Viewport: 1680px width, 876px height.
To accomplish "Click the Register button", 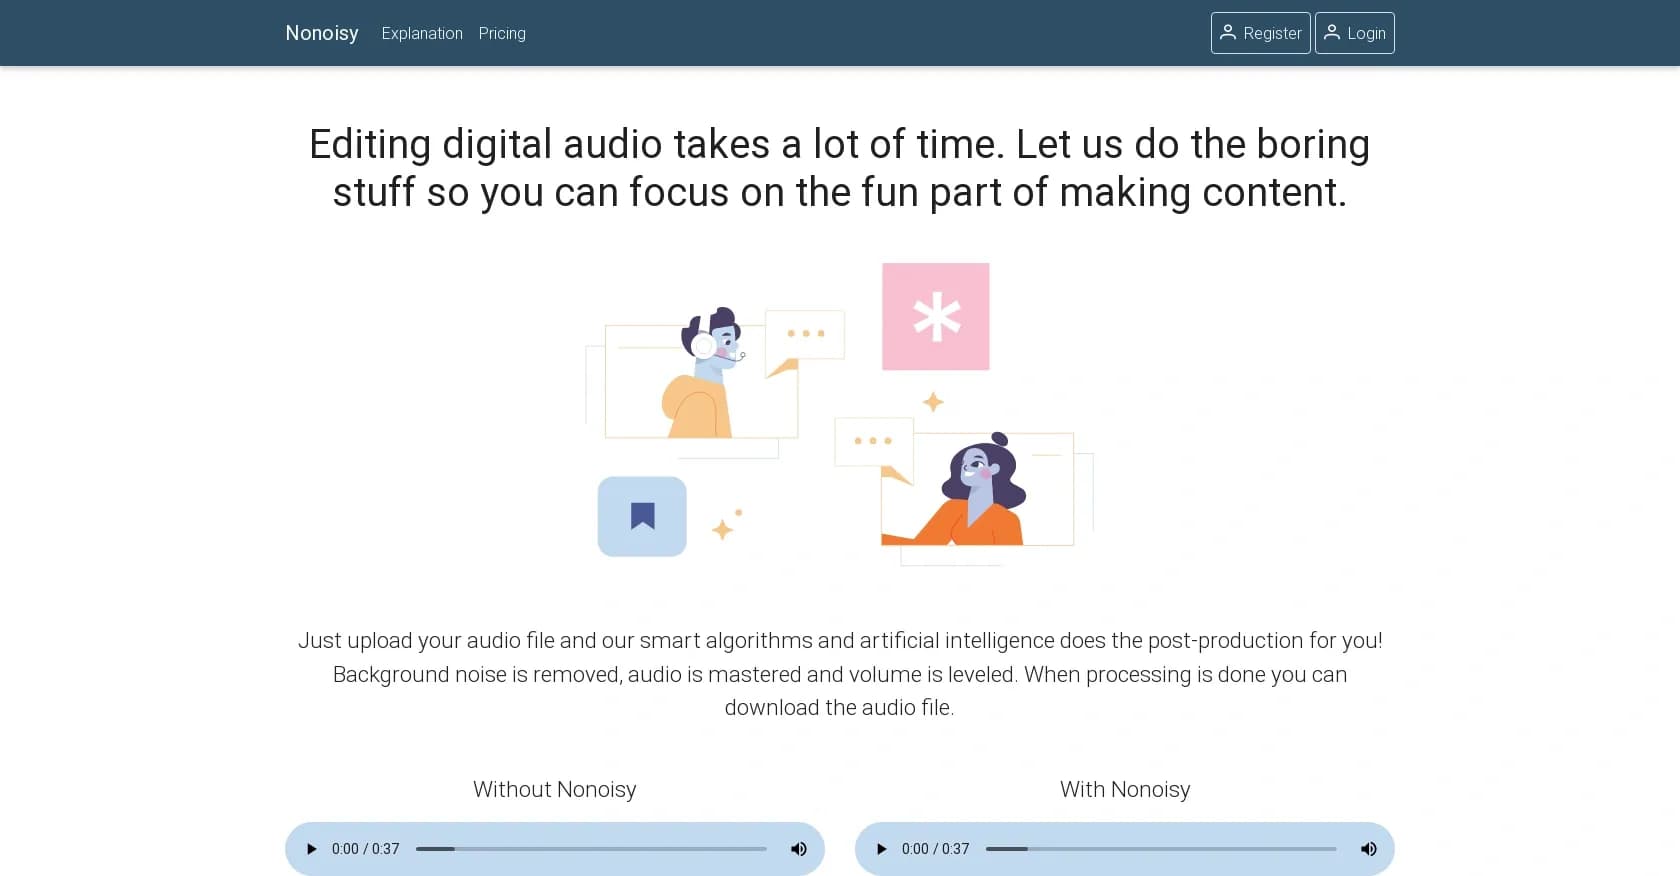I will click(1260, 33).
